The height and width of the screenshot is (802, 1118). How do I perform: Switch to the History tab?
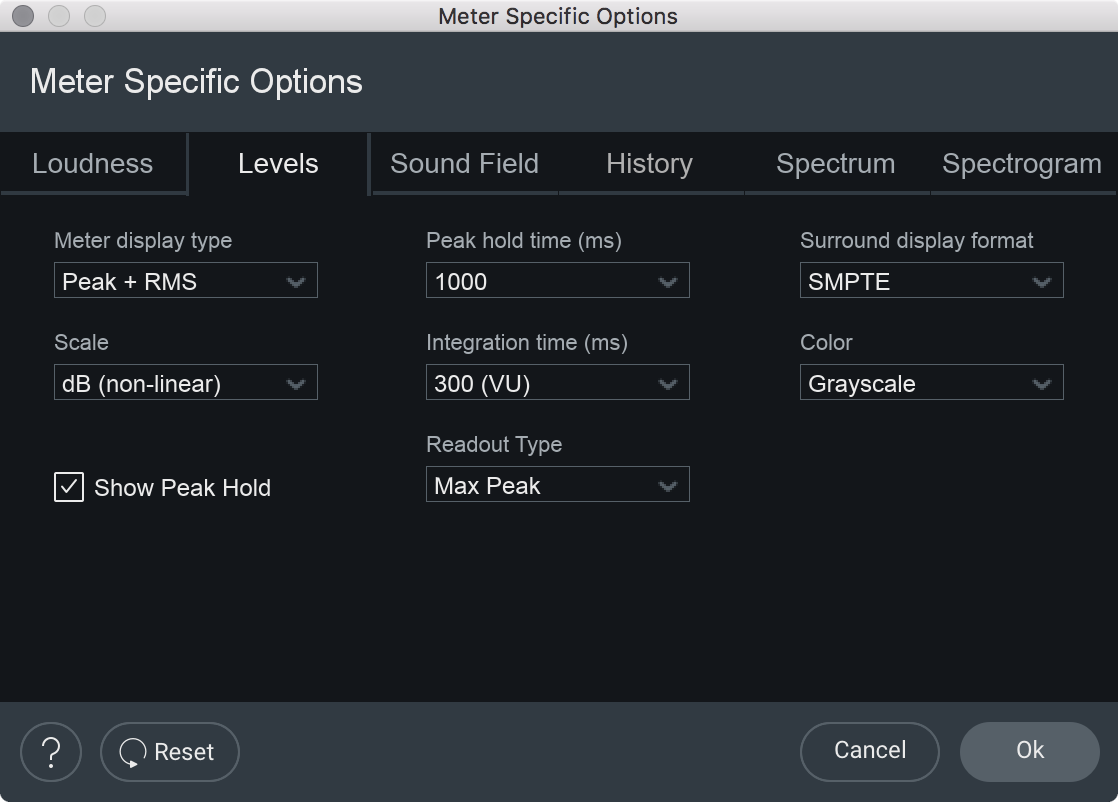pyautogui.click(x=649, y=164)
